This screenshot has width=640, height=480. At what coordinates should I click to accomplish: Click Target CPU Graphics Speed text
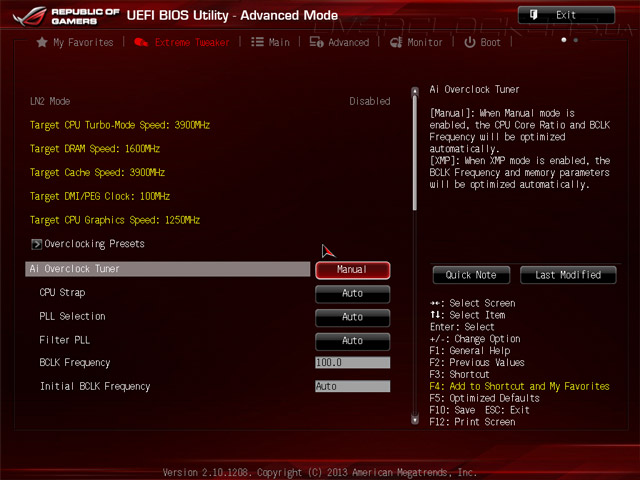(x=115, y=220)
